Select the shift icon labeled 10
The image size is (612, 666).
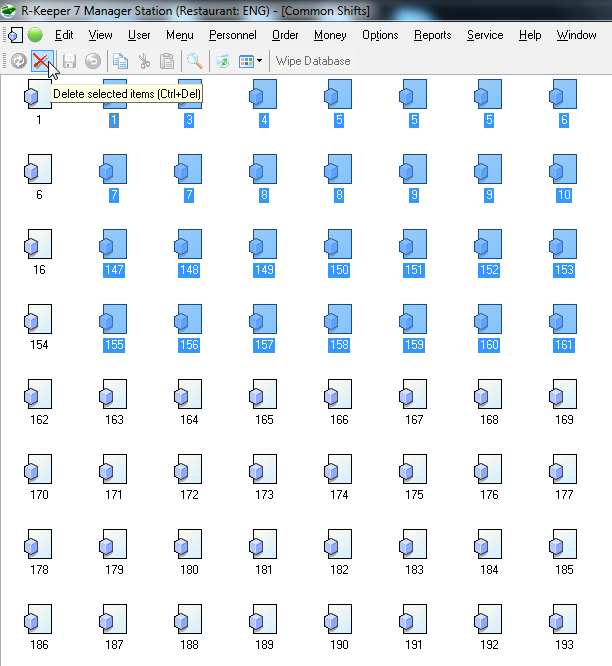point(563,169)
